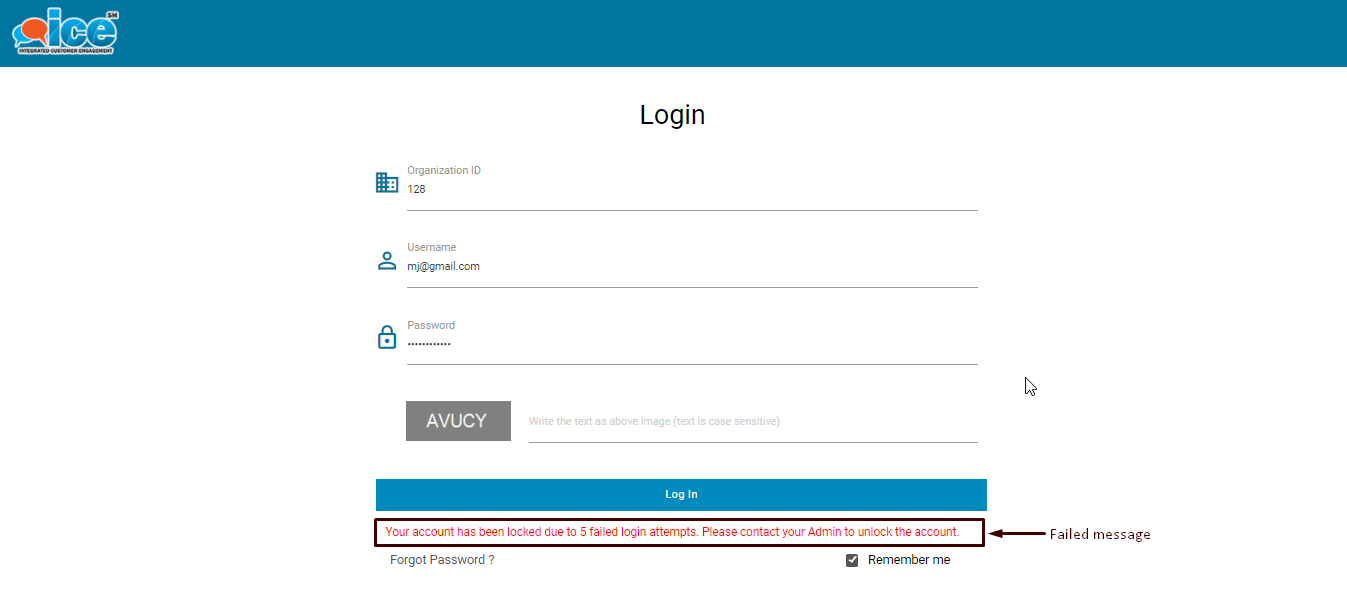Focus the Organization ID field containing 128
This screenshot has height=615, width=1347.
[690, 189]
